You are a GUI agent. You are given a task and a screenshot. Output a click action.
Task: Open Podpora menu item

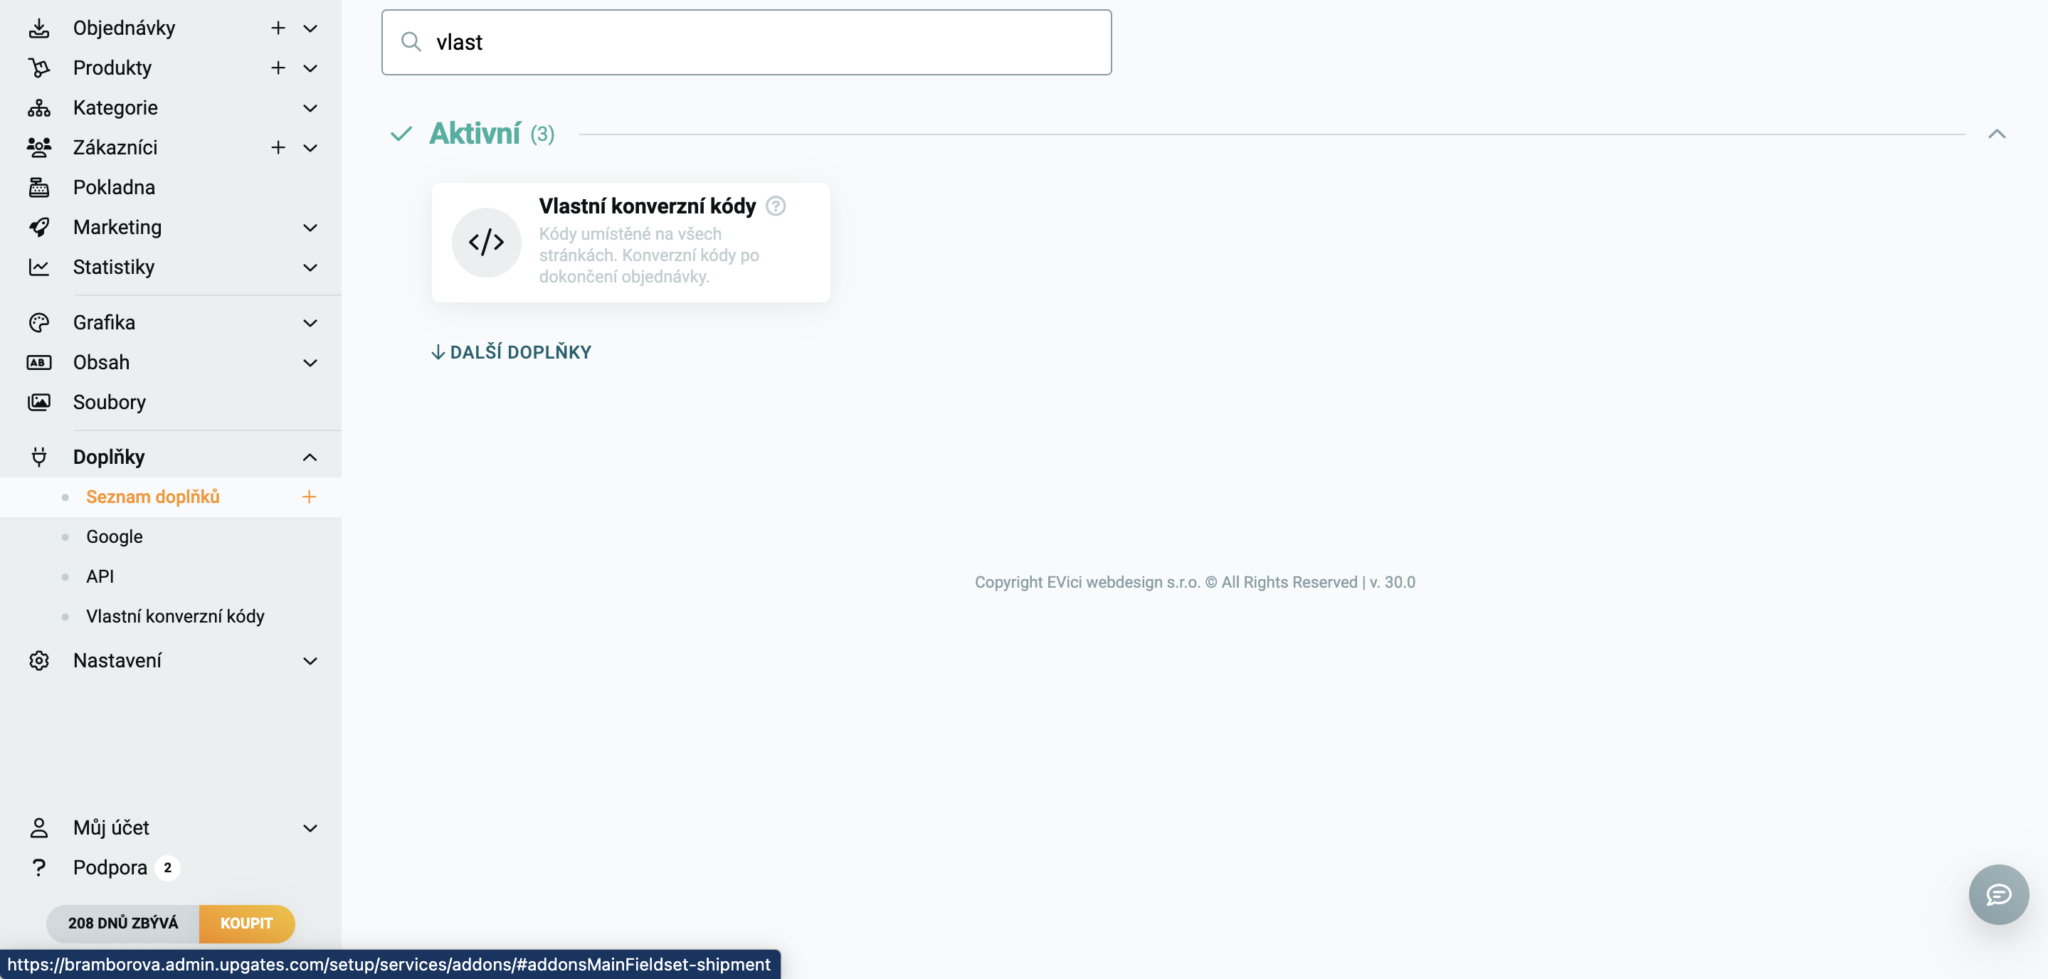click(x=110, y=868)
